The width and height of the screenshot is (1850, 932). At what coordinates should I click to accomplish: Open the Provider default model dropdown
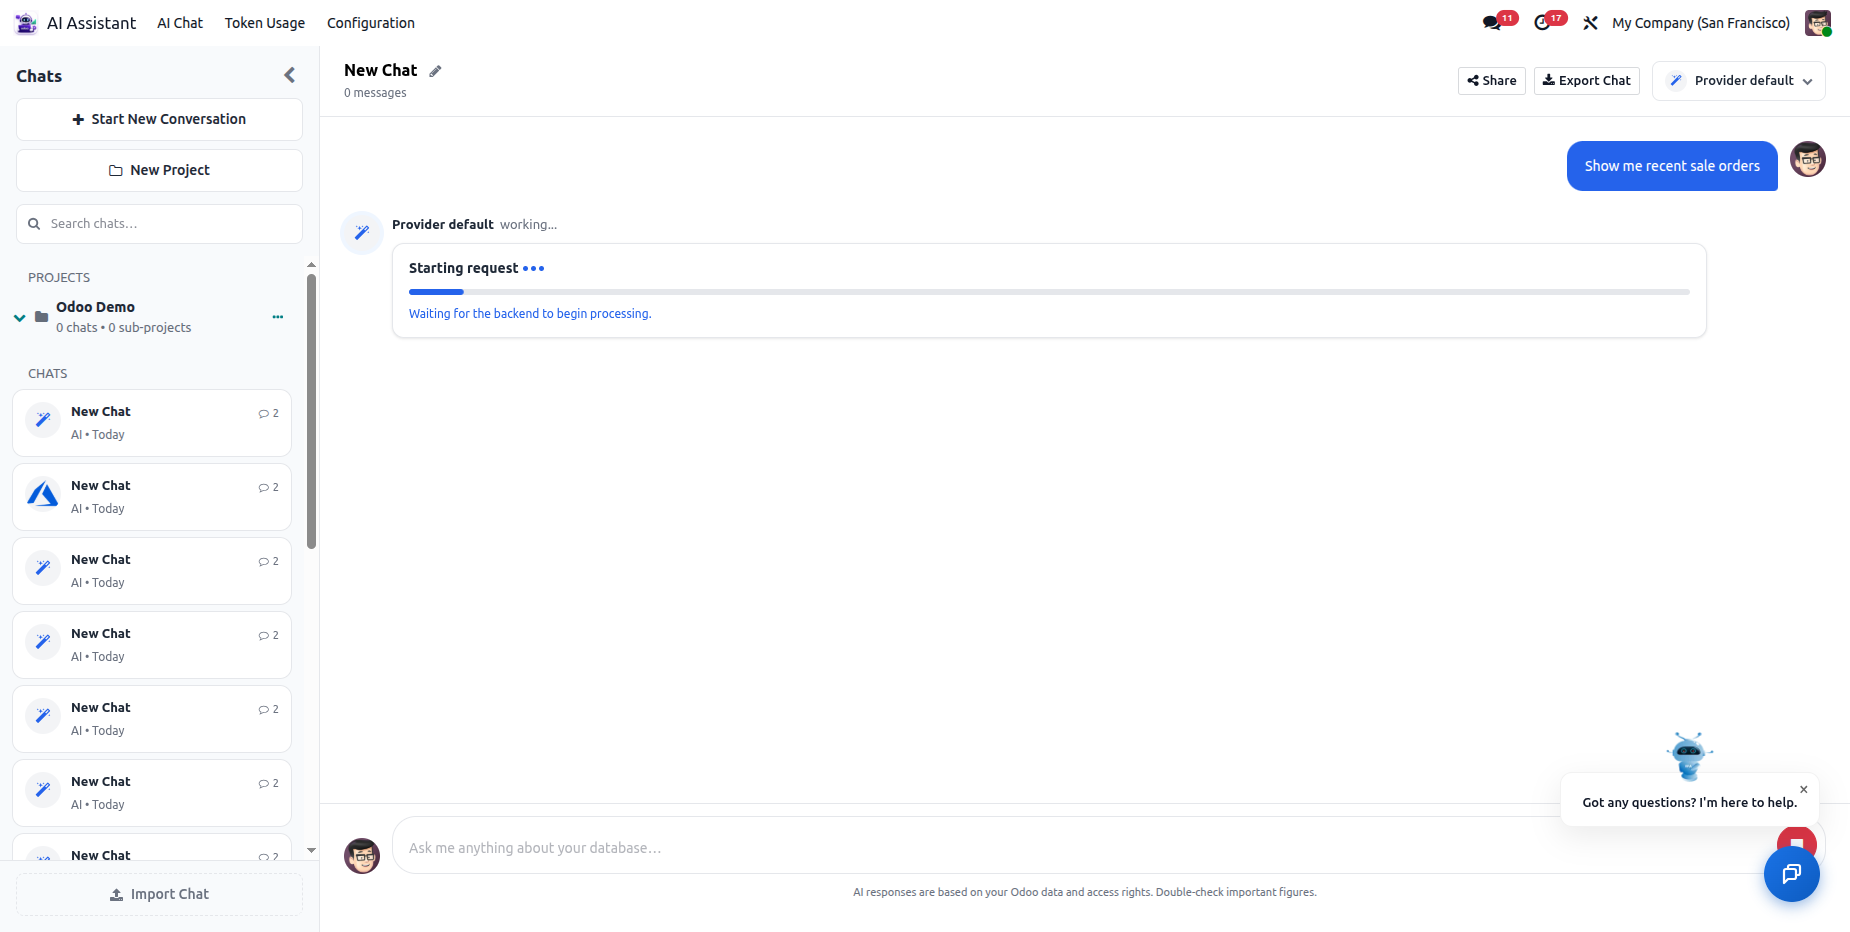(x=1739, y=81)
